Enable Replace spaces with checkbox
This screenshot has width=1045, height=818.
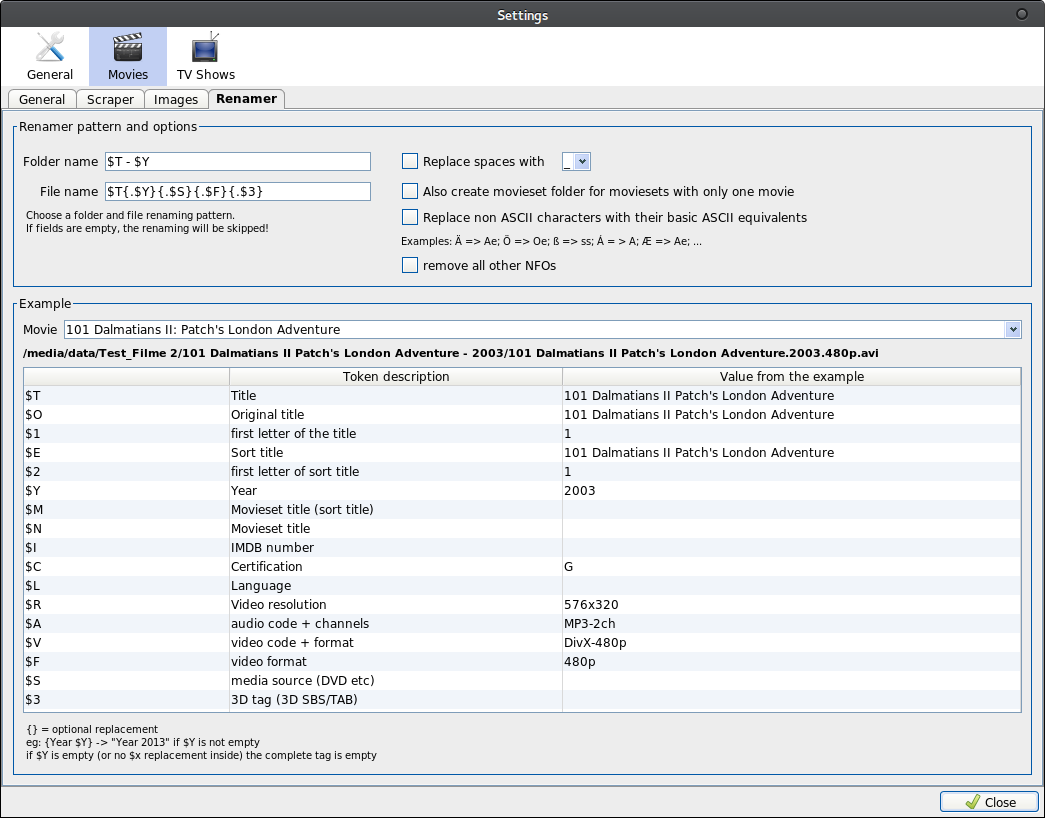point(410,161)
